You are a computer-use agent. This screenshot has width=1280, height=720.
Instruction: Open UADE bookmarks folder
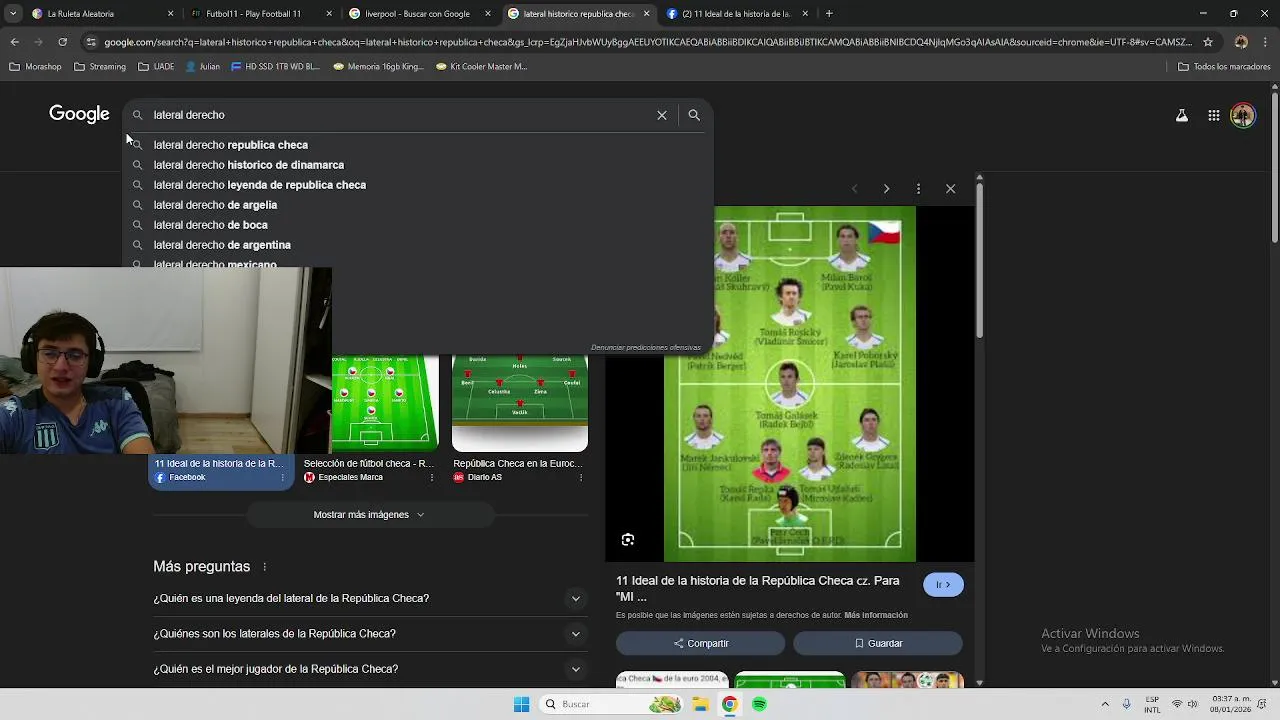[x=156, y=67]
